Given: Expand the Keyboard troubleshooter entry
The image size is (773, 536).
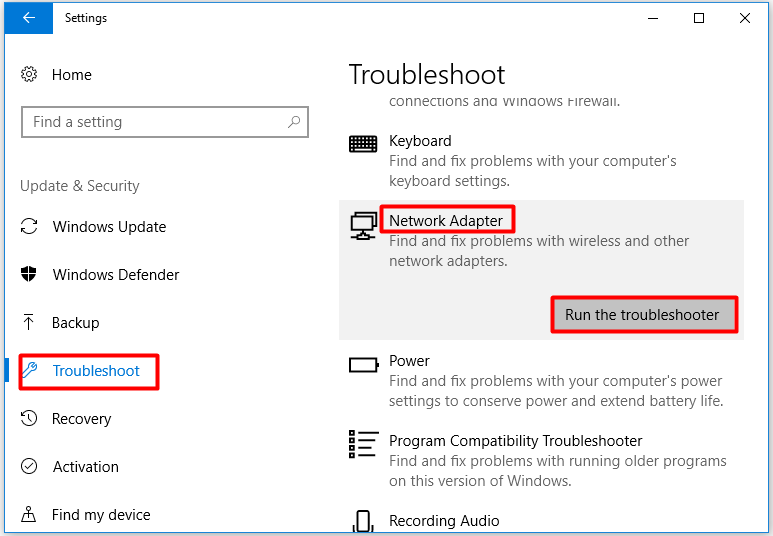Looking at the screenshot, I should tap(541, 161).
